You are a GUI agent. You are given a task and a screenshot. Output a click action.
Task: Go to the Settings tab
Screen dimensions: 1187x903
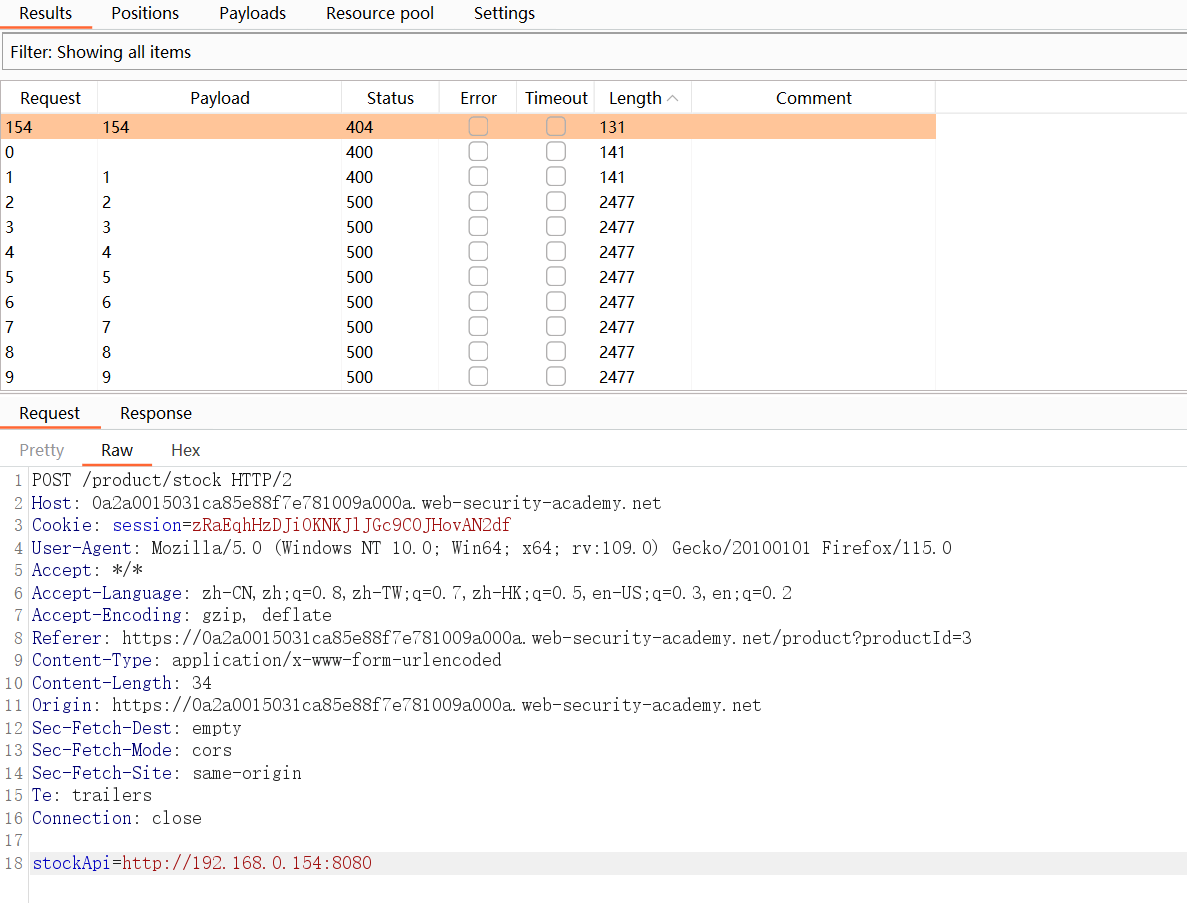[x=504, y=13]
